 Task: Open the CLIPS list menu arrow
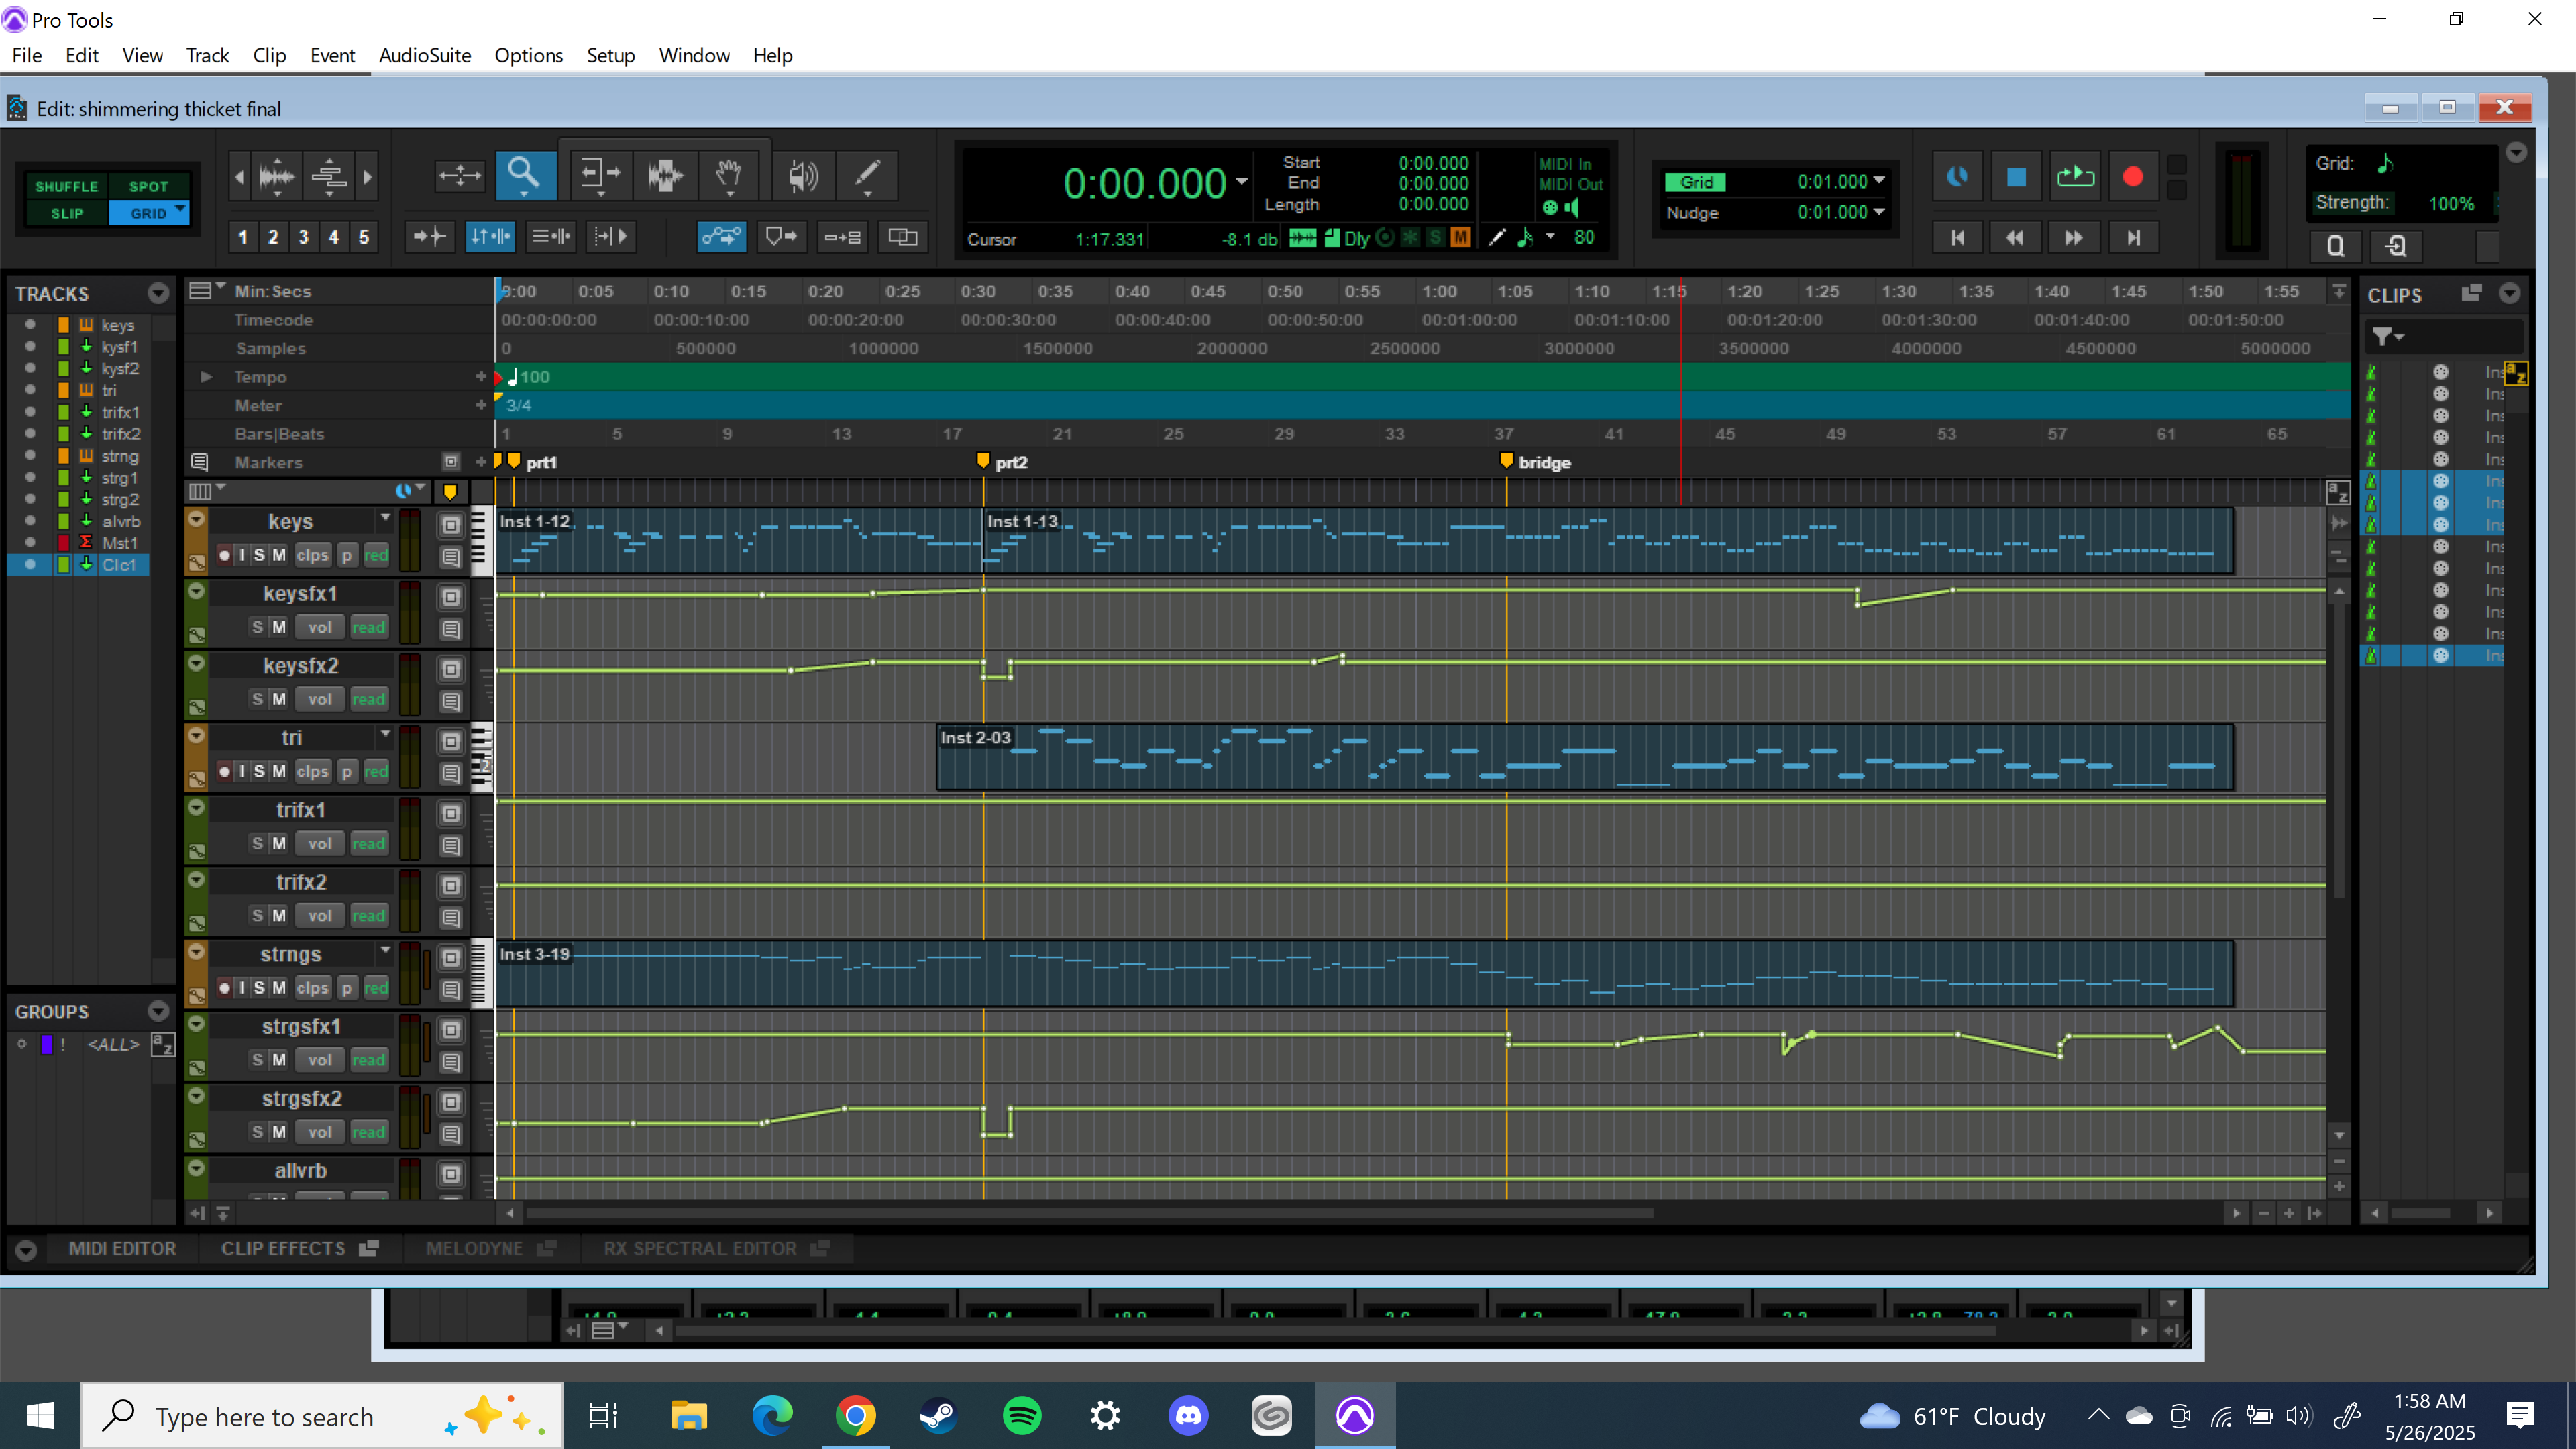tap(2509, 293)
